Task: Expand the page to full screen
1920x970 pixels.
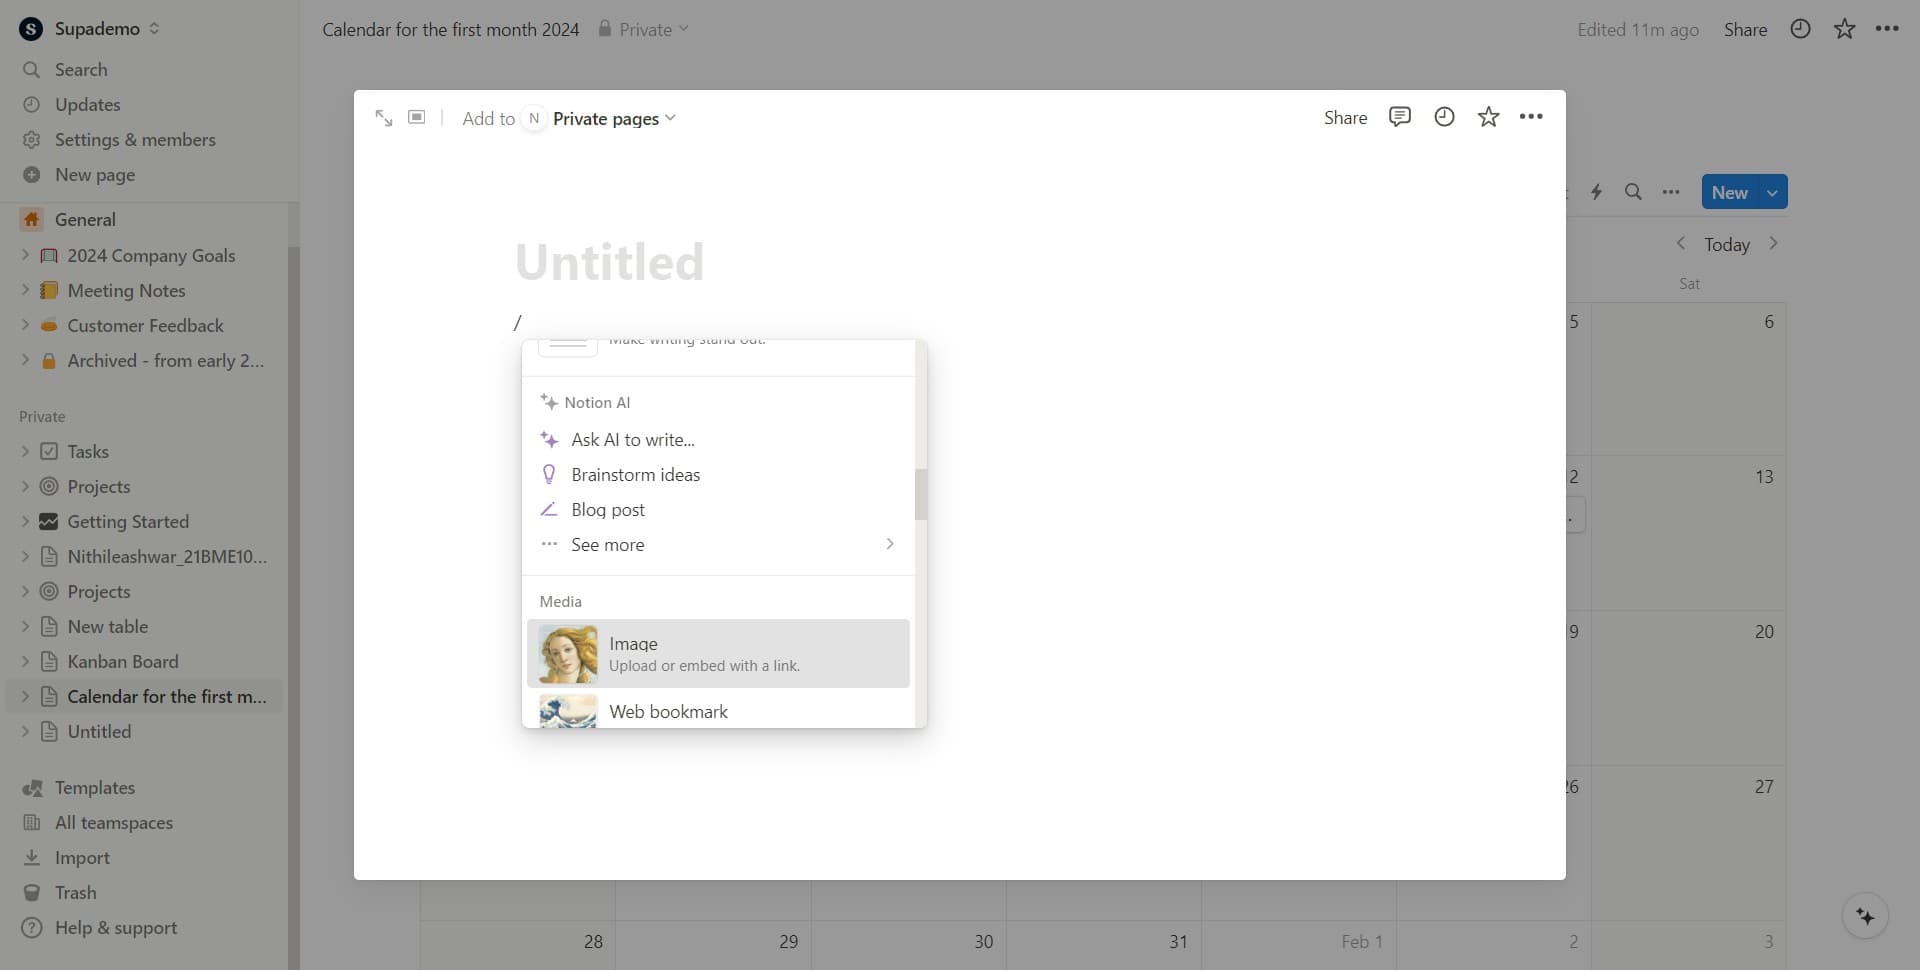Action: point(384,117)
